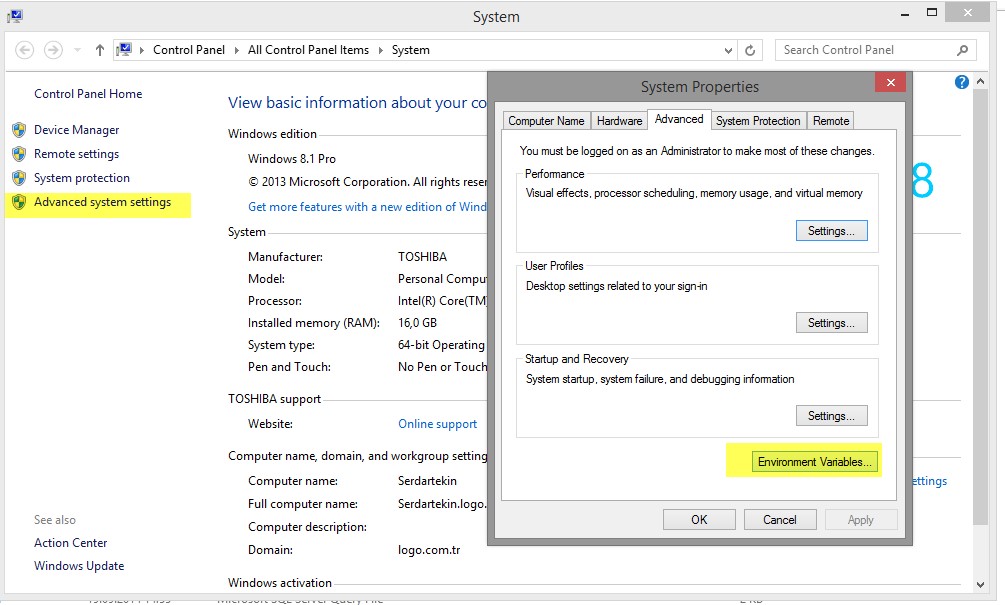Select the System Protection tab

758,121
